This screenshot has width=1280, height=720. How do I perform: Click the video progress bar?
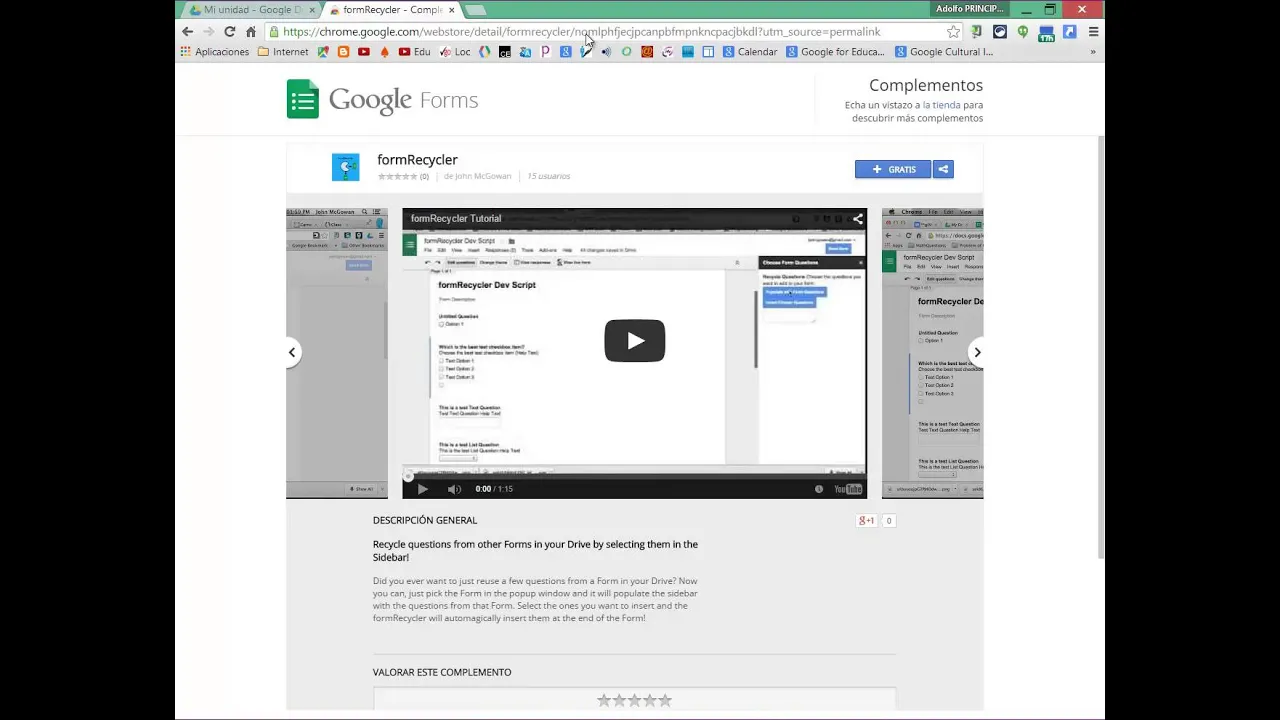(x=634, y=477)
